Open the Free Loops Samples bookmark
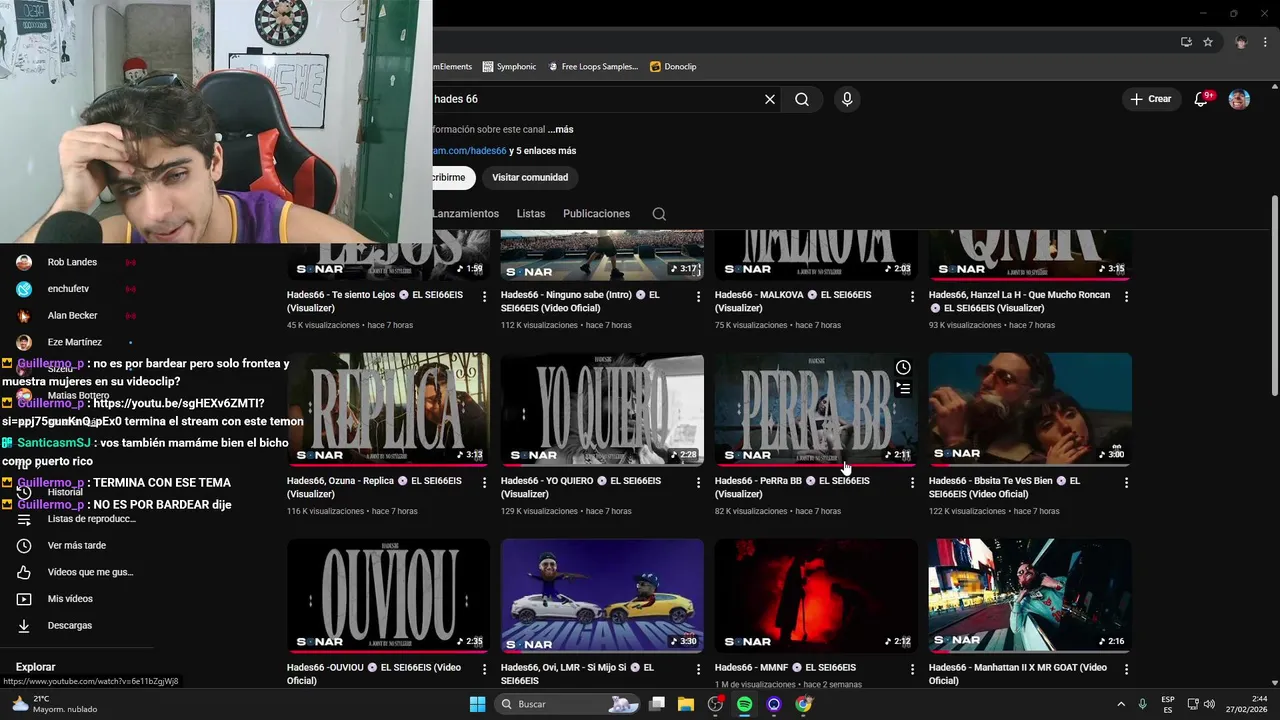The width and height of the screenshot is (1280, 720). (592, 67)
